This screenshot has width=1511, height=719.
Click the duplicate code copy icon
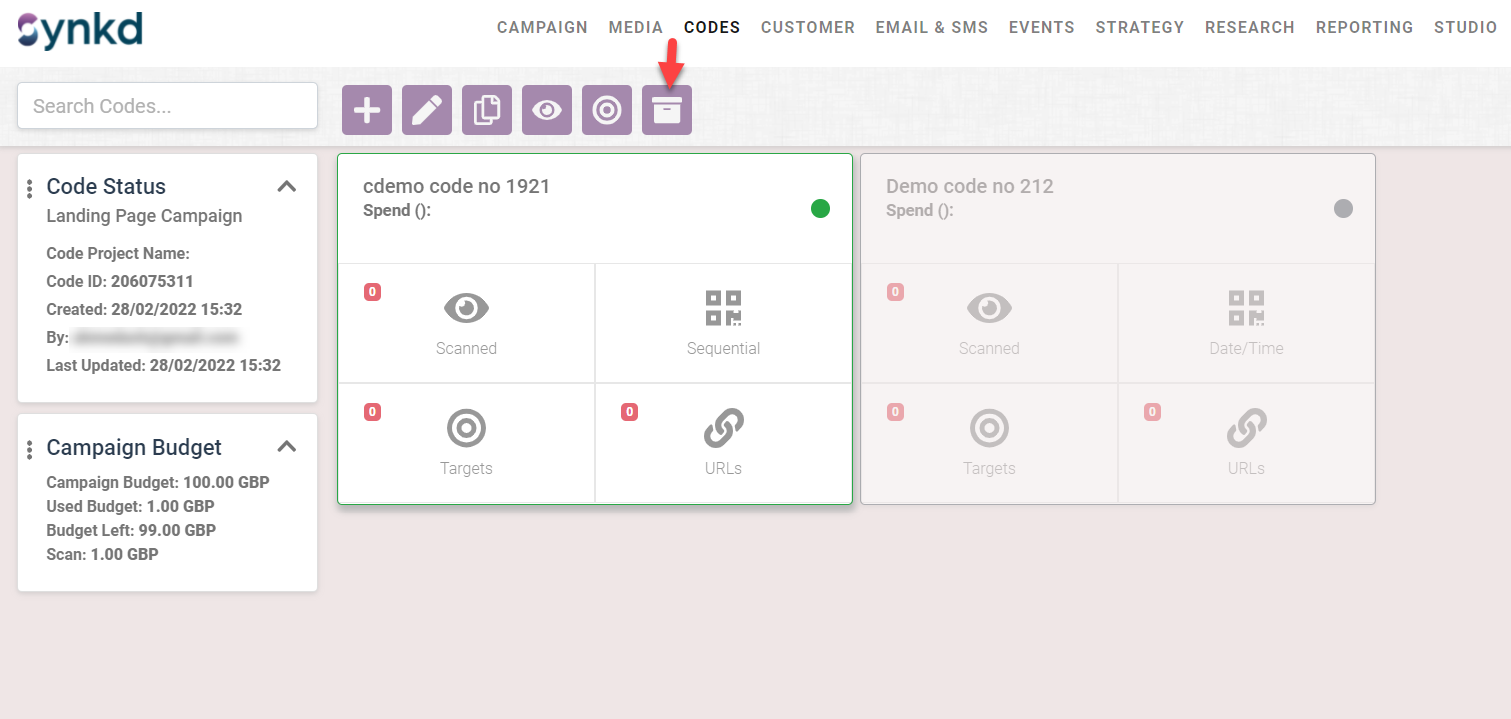pyautogui.click(x=487, y=110)
